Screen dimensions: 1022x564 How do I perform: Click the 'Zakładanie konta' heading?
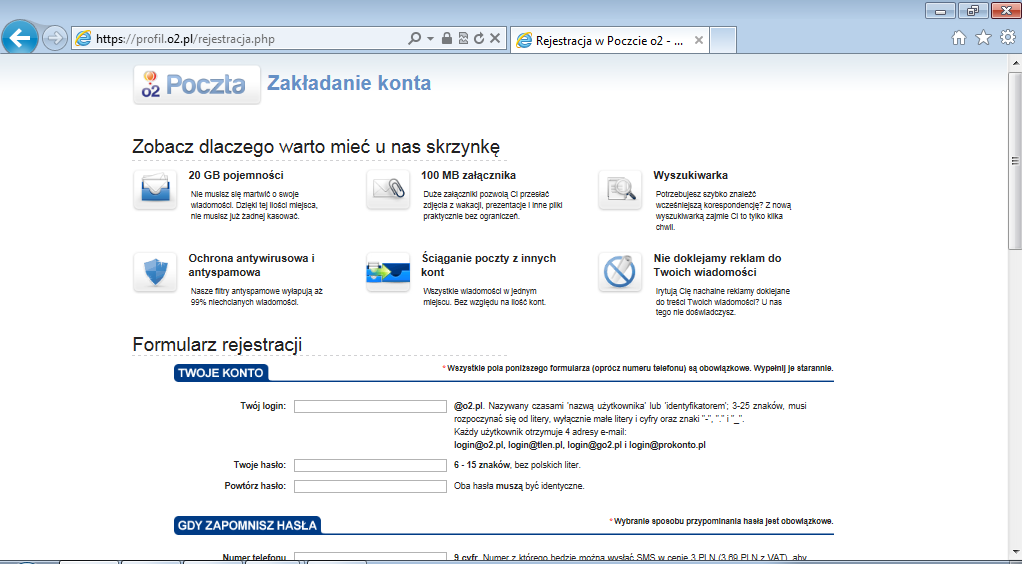[349, 83]
